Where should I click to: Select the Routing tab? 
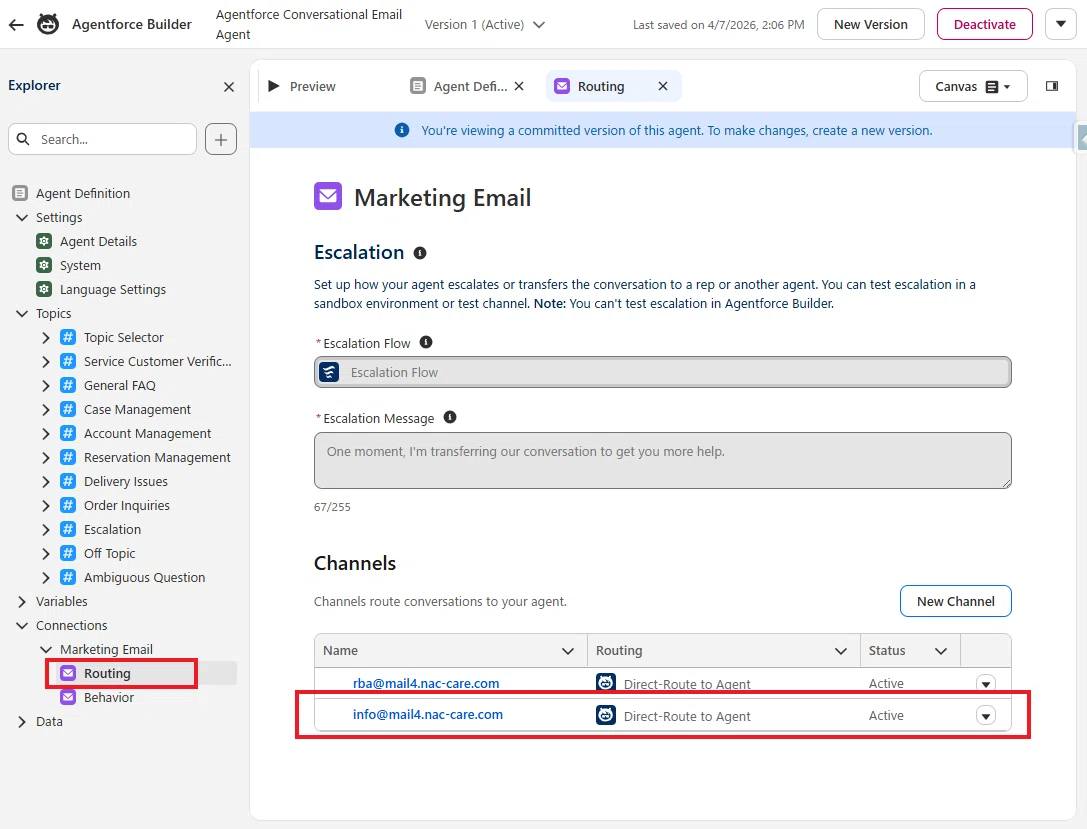coord(600,86)
